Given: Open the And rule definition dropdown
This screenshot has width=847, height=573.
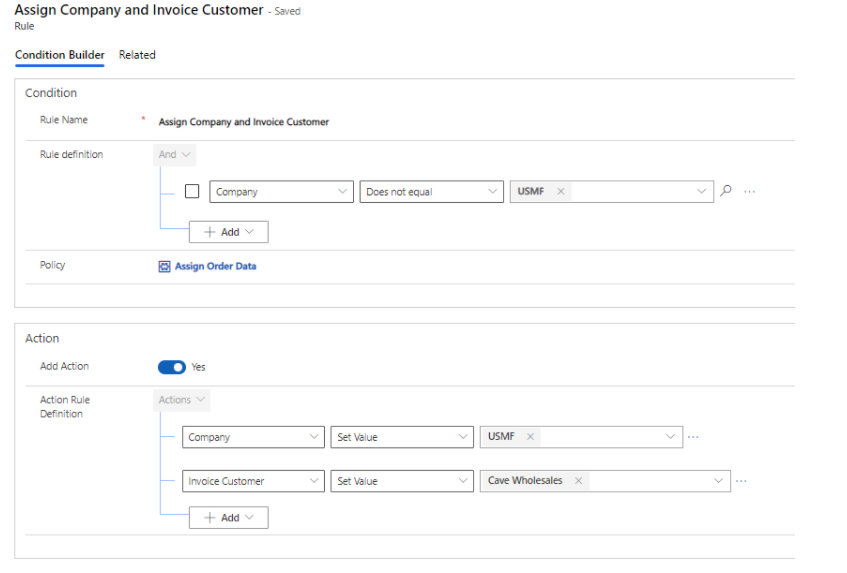Looking at the screenshot, I should (x=174, y=154).
